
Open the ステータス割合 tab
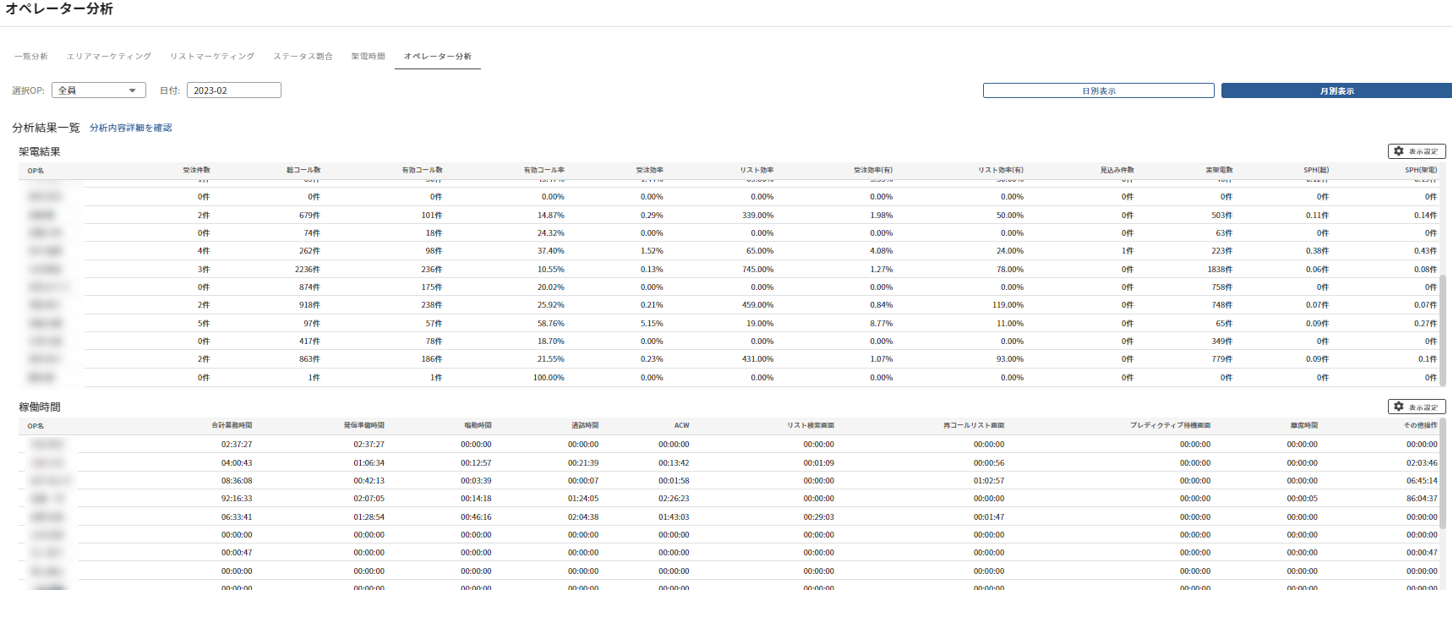[x=303, y=57]
